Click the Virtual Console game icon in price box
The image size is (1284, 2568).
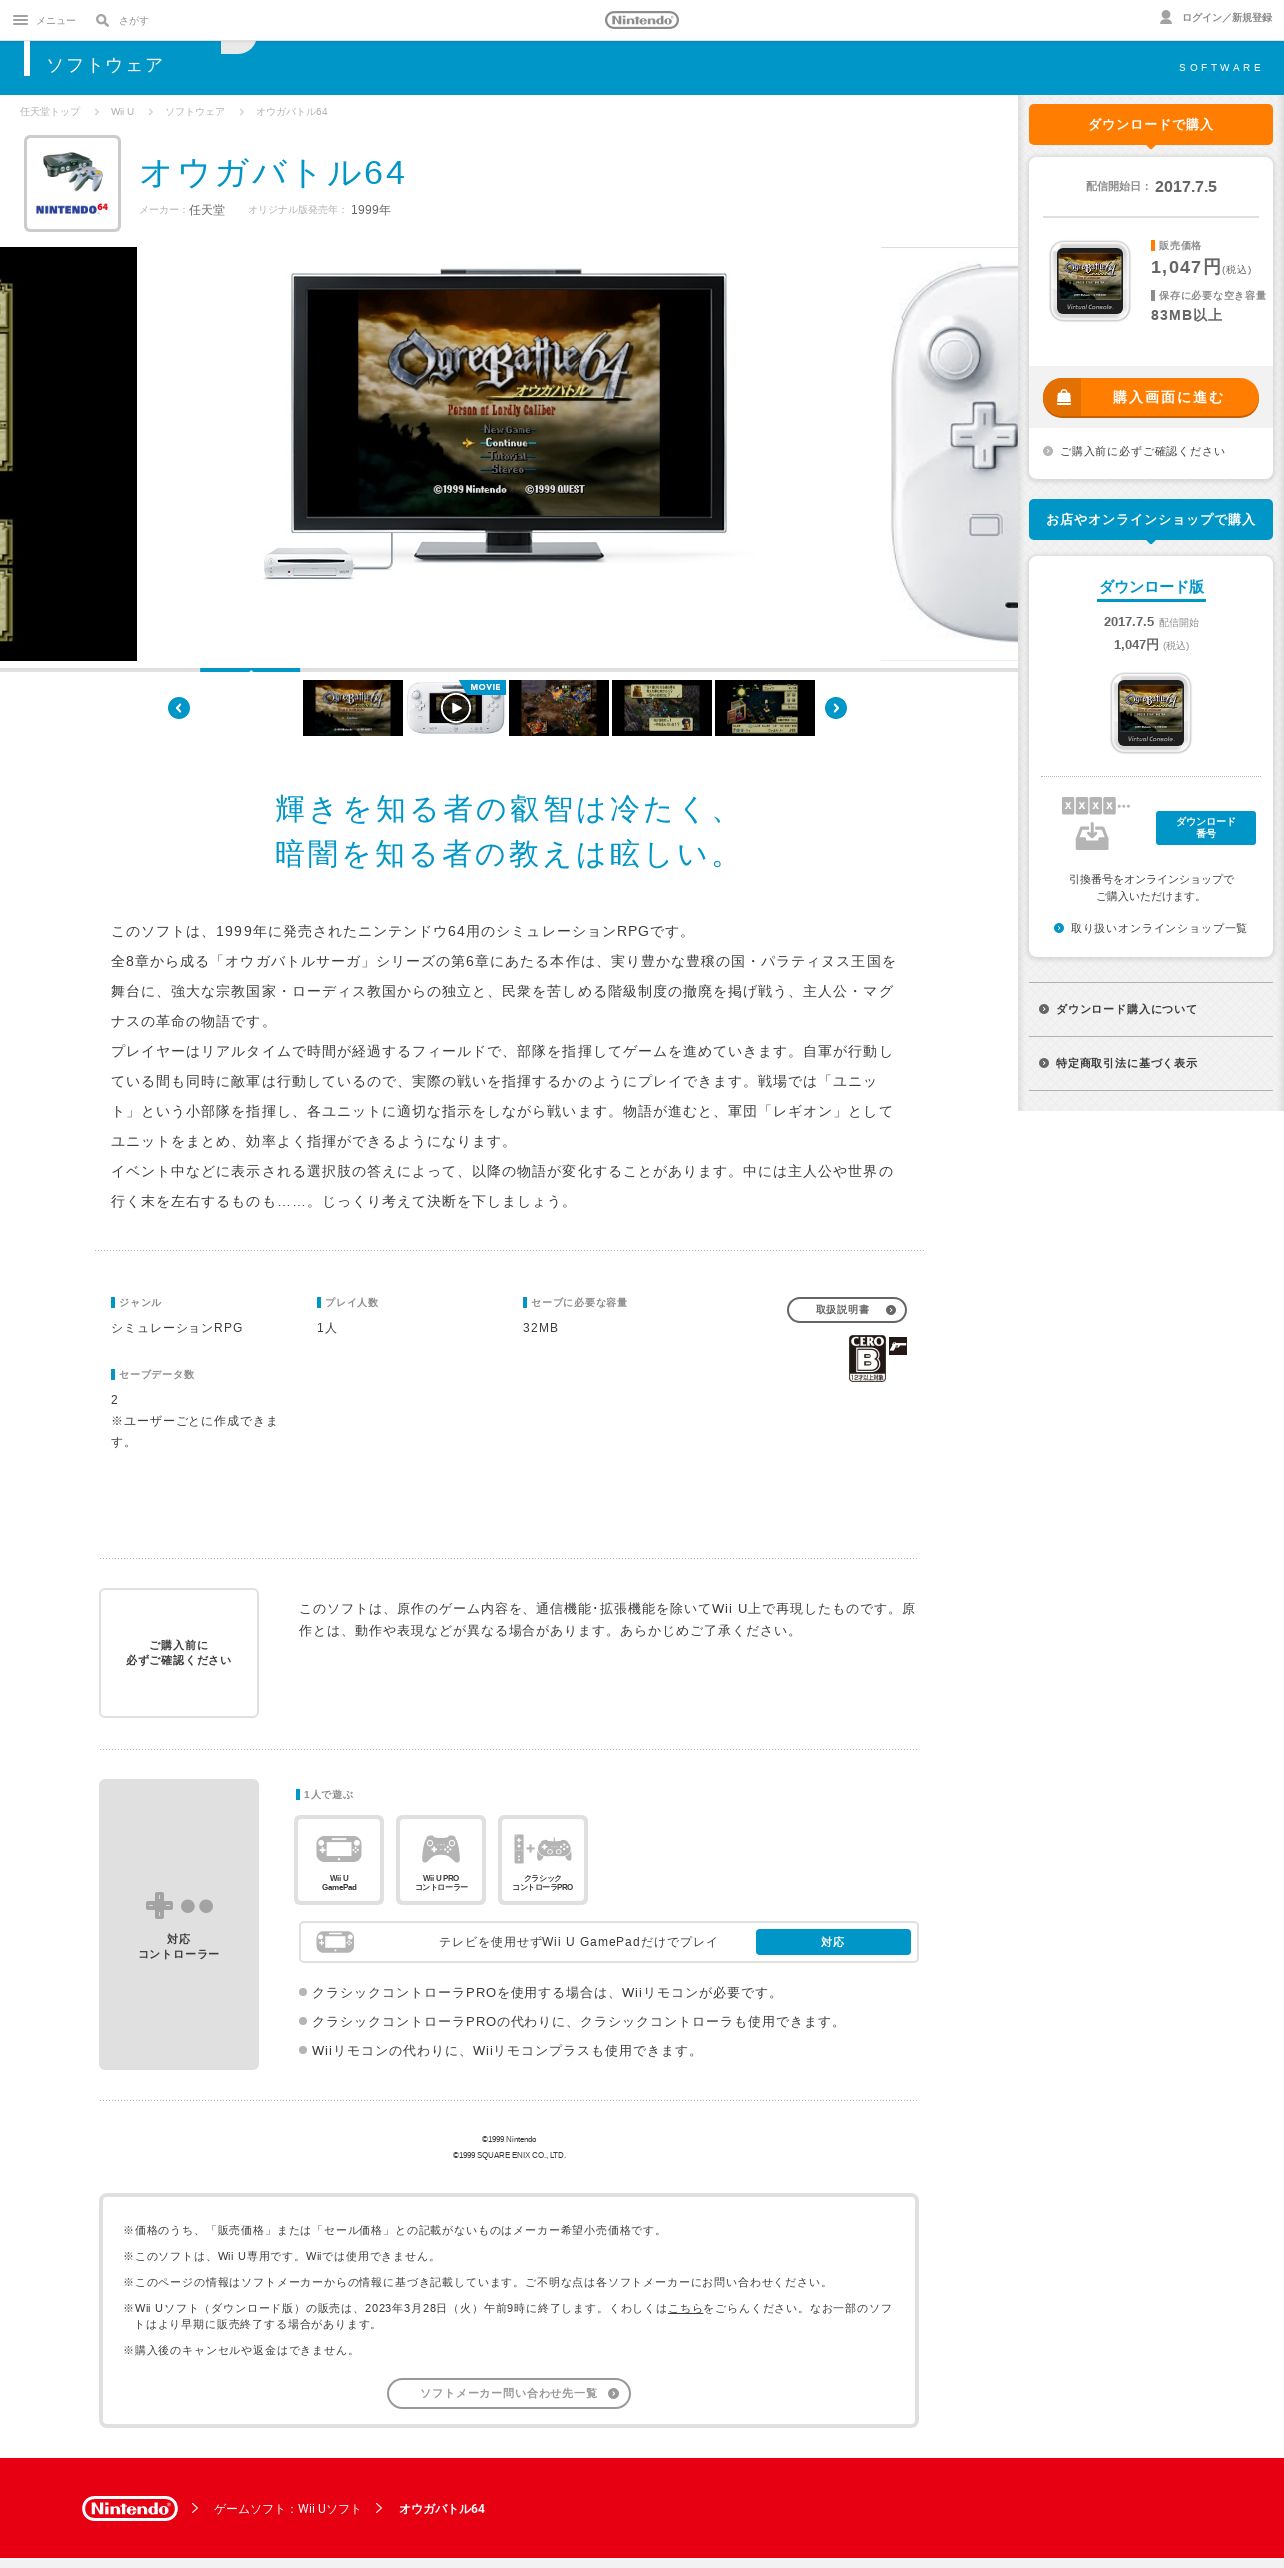(1090, 281)
